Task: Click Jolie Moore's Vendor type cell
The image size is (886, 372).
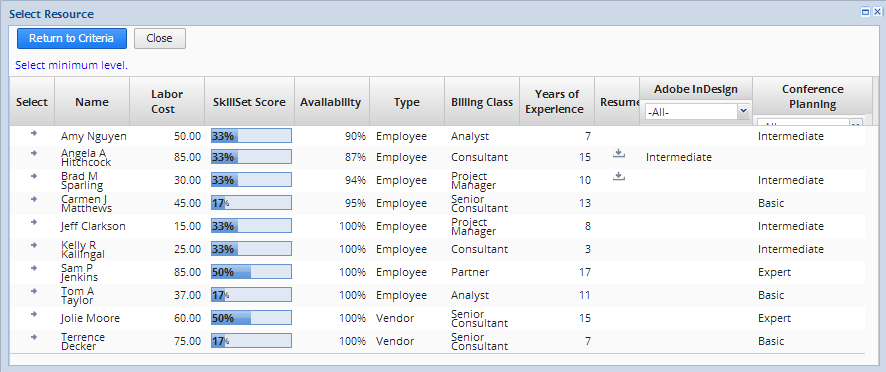Action: [395, 318]
